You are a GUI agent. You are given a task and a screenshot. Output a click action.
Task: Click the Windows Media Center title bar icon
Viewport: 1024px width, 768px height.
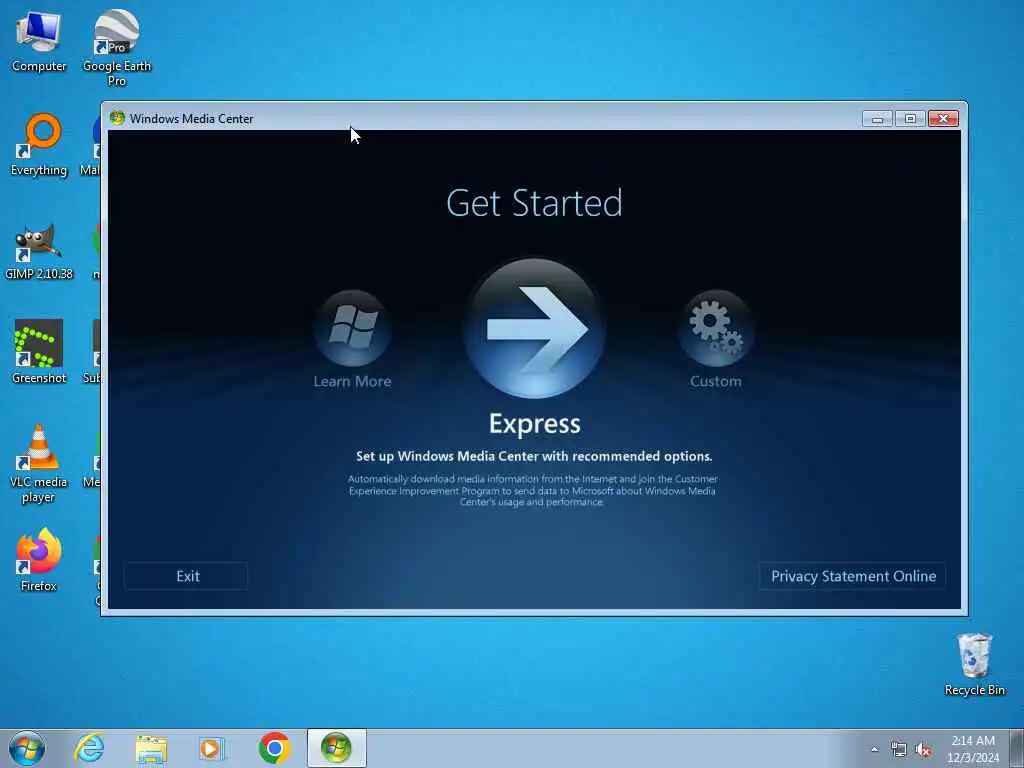(118, 118)
